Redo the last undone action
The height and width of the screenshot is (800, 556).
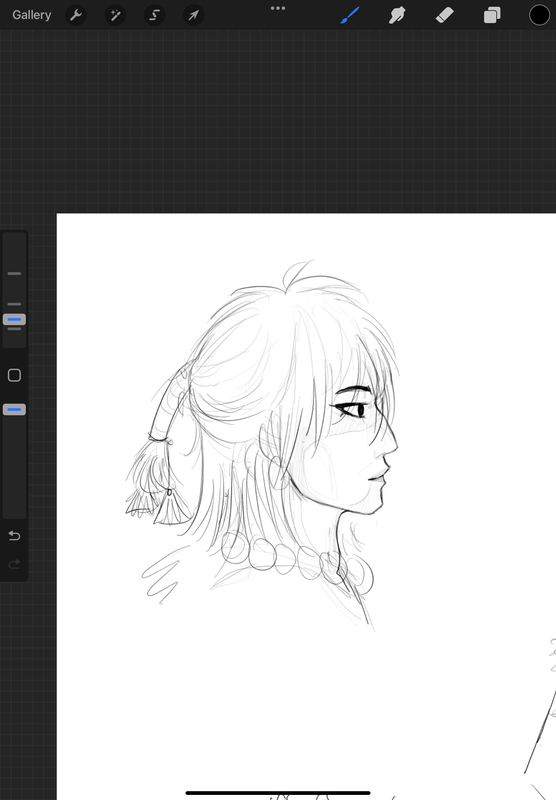(14, 564)
